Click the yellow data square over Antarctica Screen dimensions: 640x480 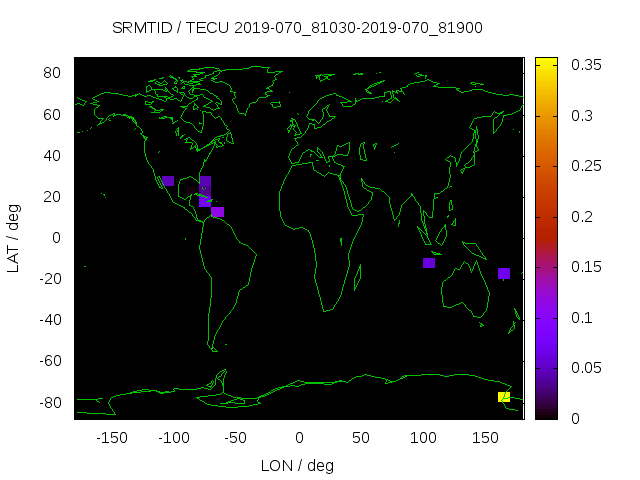(x=504, y=397)
